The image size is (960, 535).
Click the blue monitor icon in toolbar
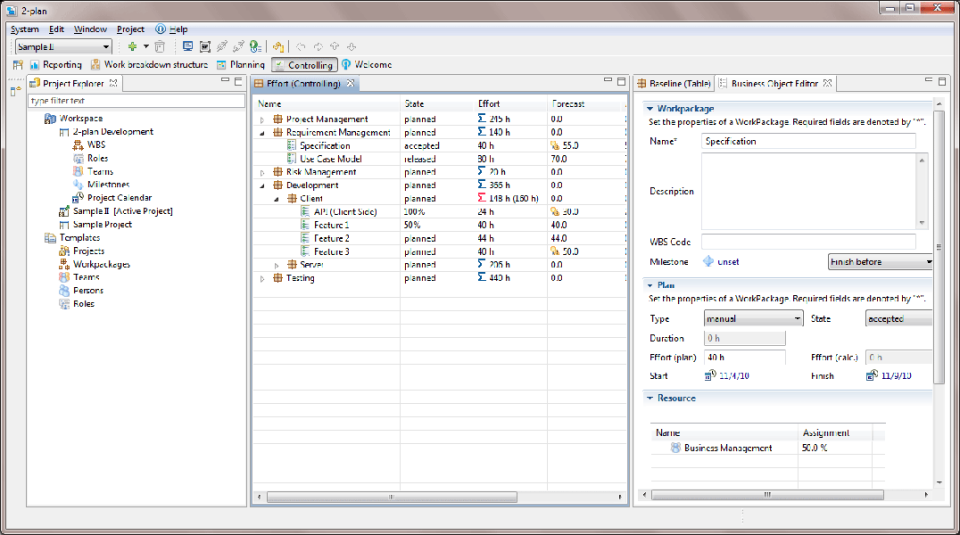(x=188, y=47)
